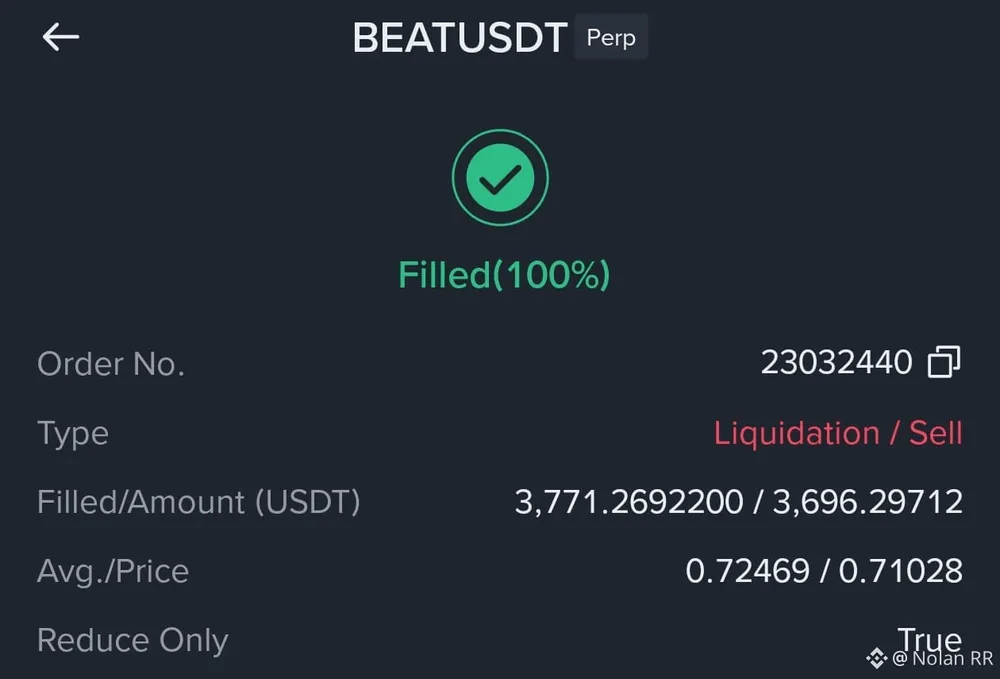Tap the back arrow icon
1000x679 pixels.
click(x=60, y=38)
